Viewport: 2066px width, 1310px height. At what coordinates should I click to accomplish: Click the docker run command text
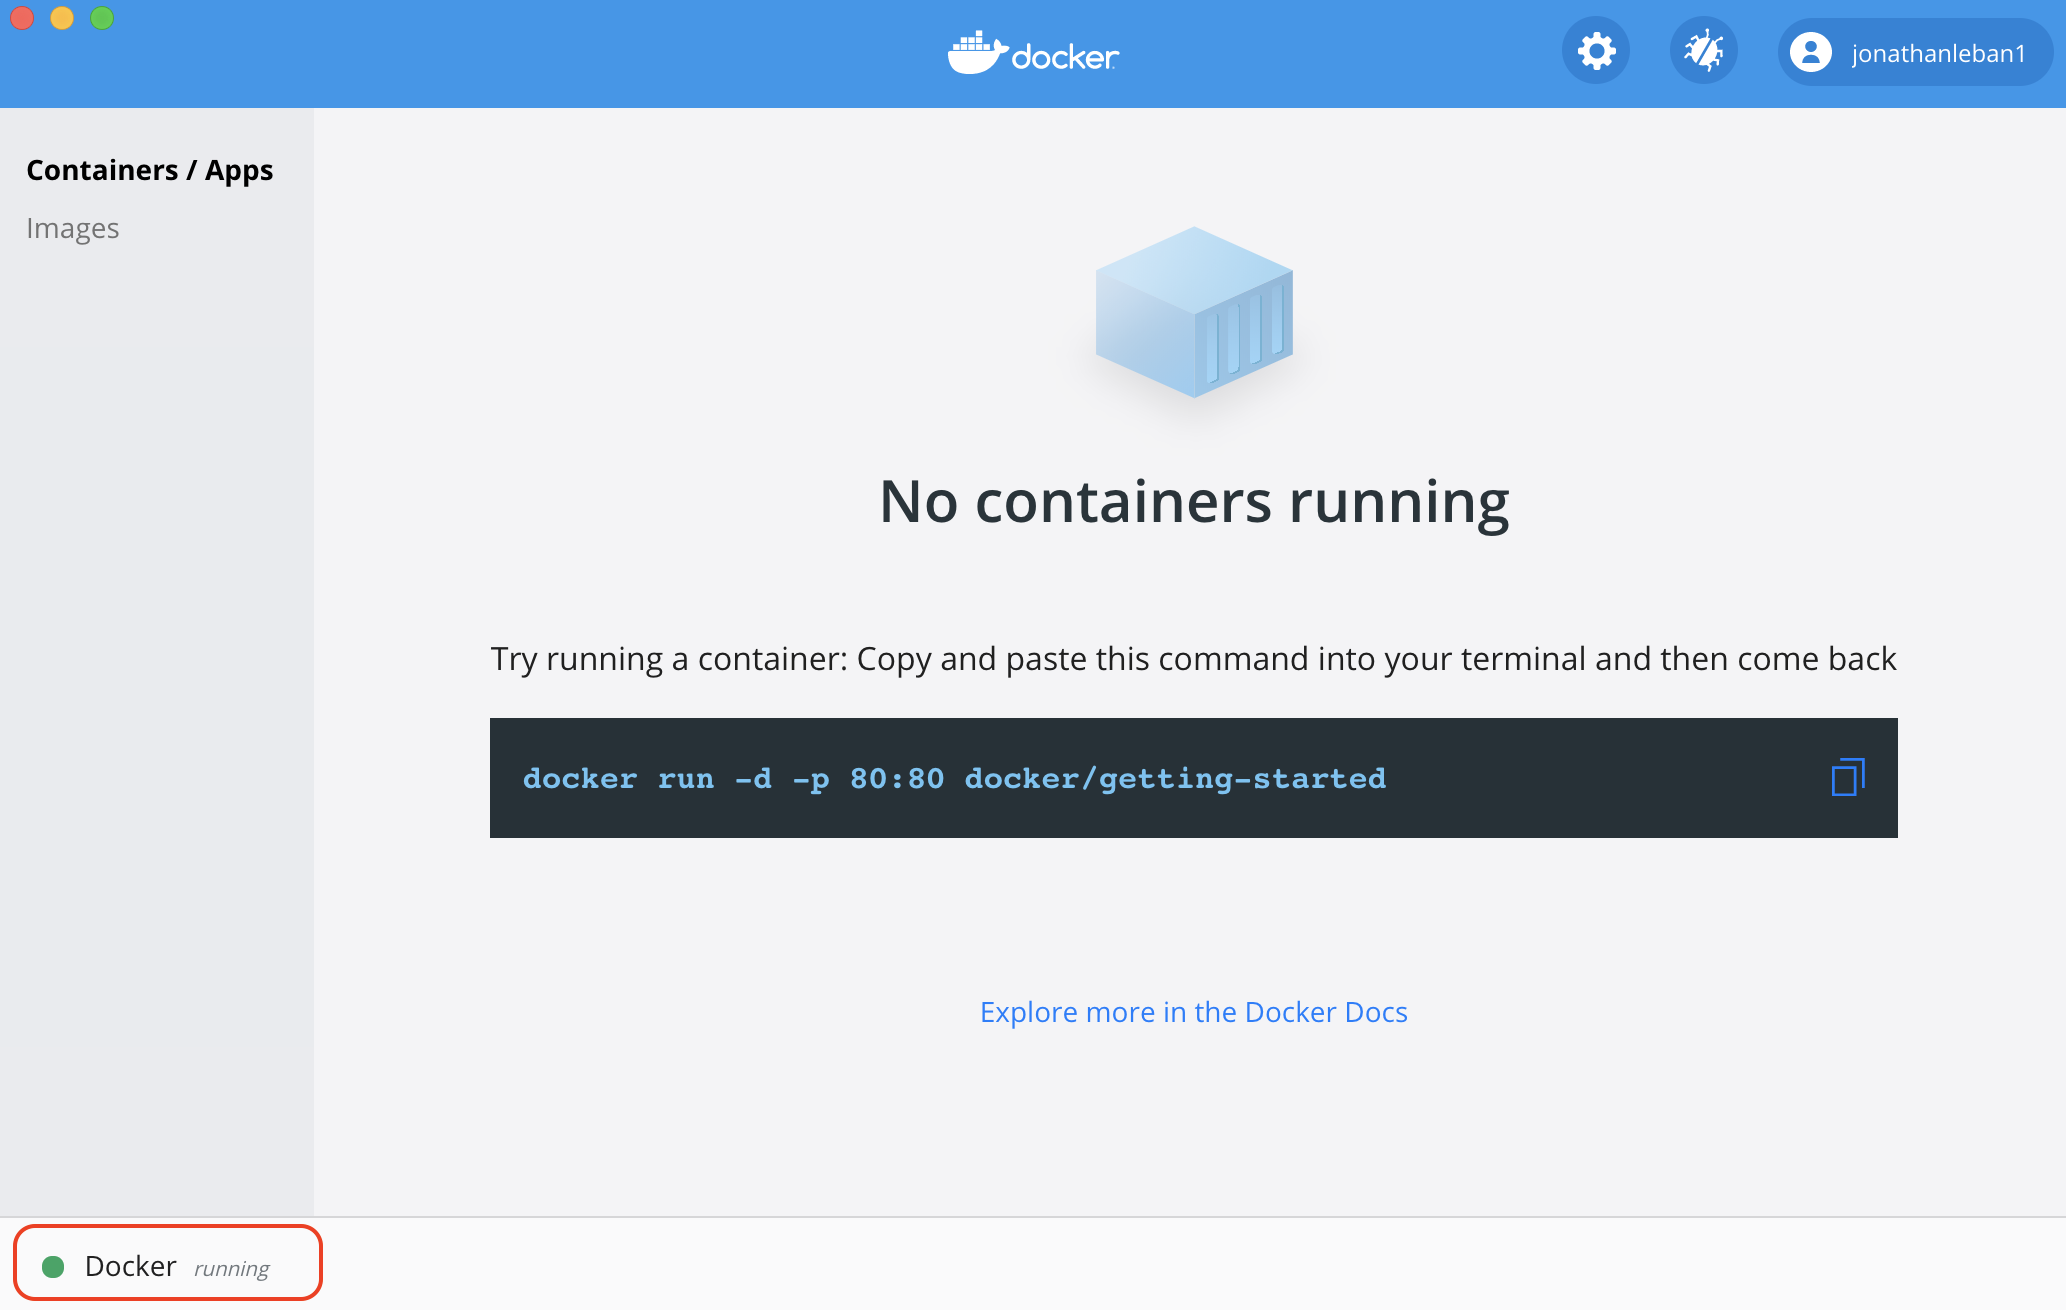954,778
